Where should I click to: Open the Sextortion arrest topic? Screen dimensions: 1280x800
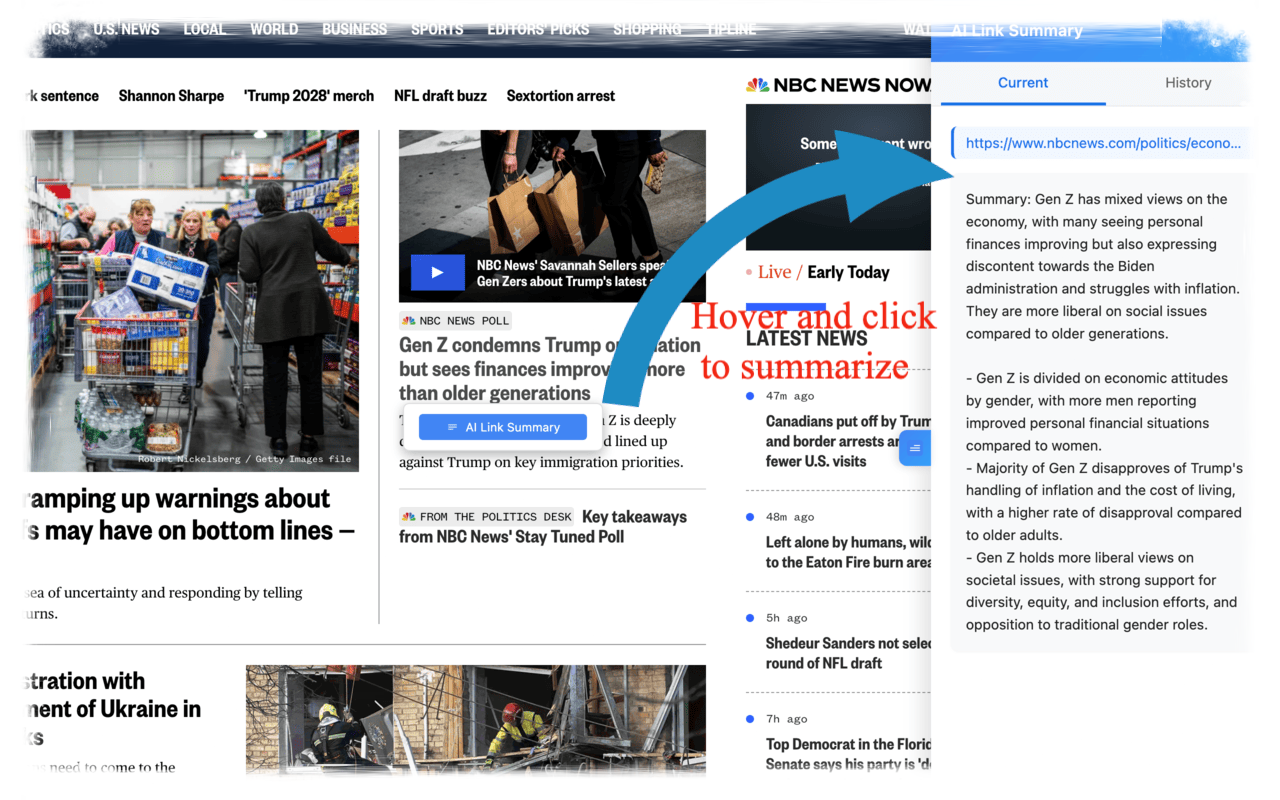tap(561, 96)
